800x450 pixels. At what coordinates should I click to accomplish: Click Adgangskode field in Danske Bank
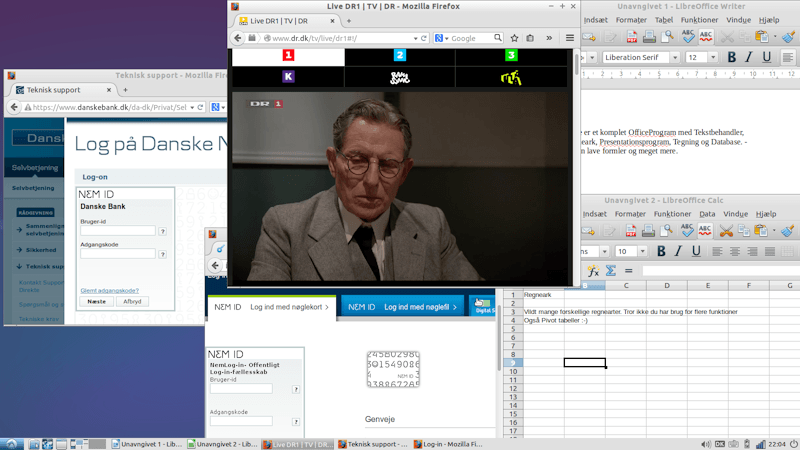pyautogui.click(x=117, y=254)
